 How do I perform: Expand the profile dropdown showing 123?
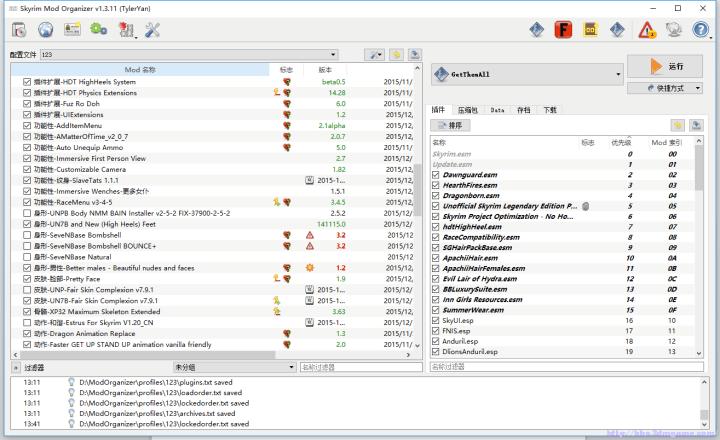click(188, 54)
